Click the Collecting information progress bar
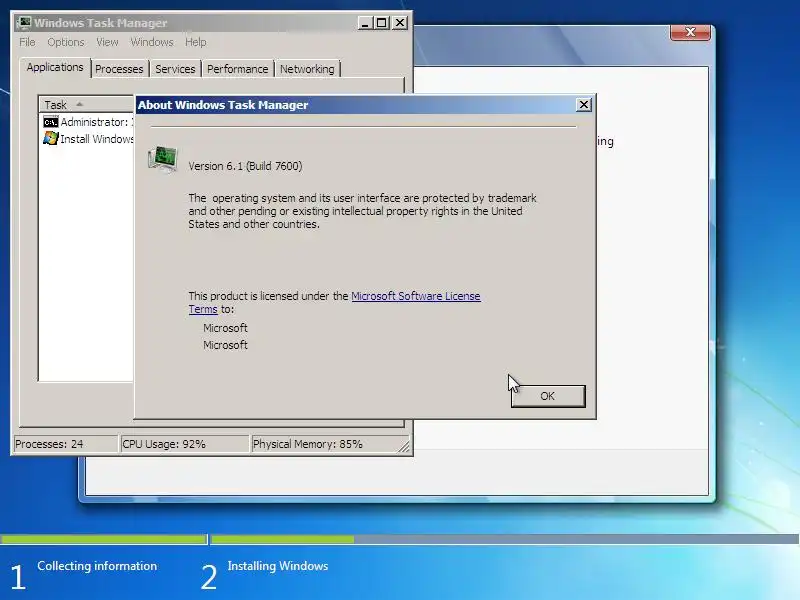The image size is (800, 600). point(104,539)
